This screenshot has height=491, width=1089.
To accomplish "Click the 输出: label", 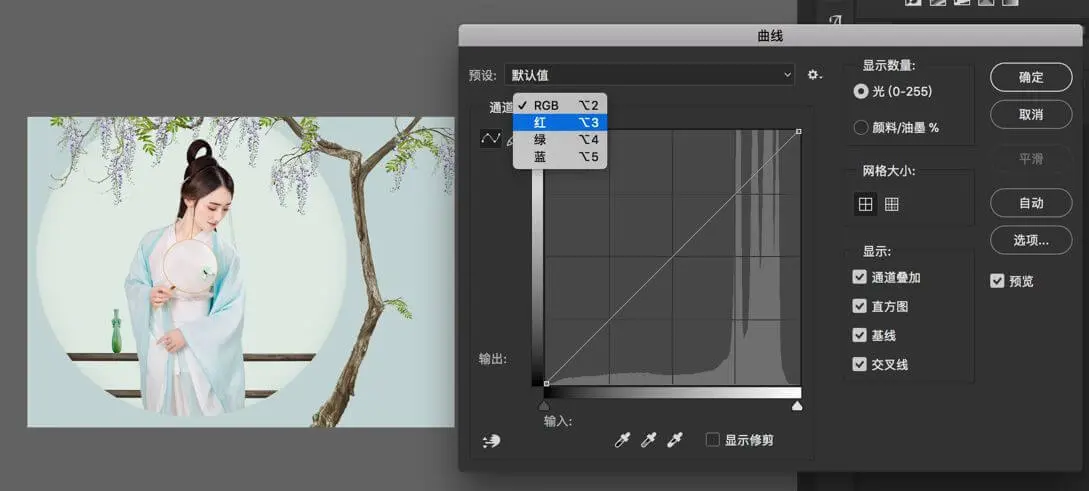I will click(492, 359).
